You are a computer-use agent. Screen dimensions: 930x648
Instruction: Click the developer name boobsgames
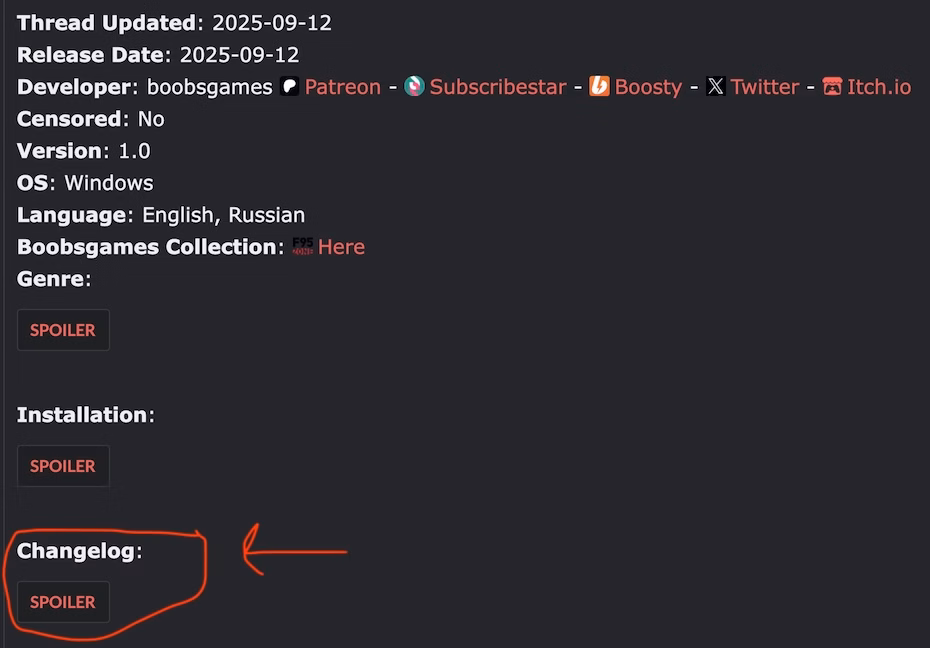coord(209,87)
